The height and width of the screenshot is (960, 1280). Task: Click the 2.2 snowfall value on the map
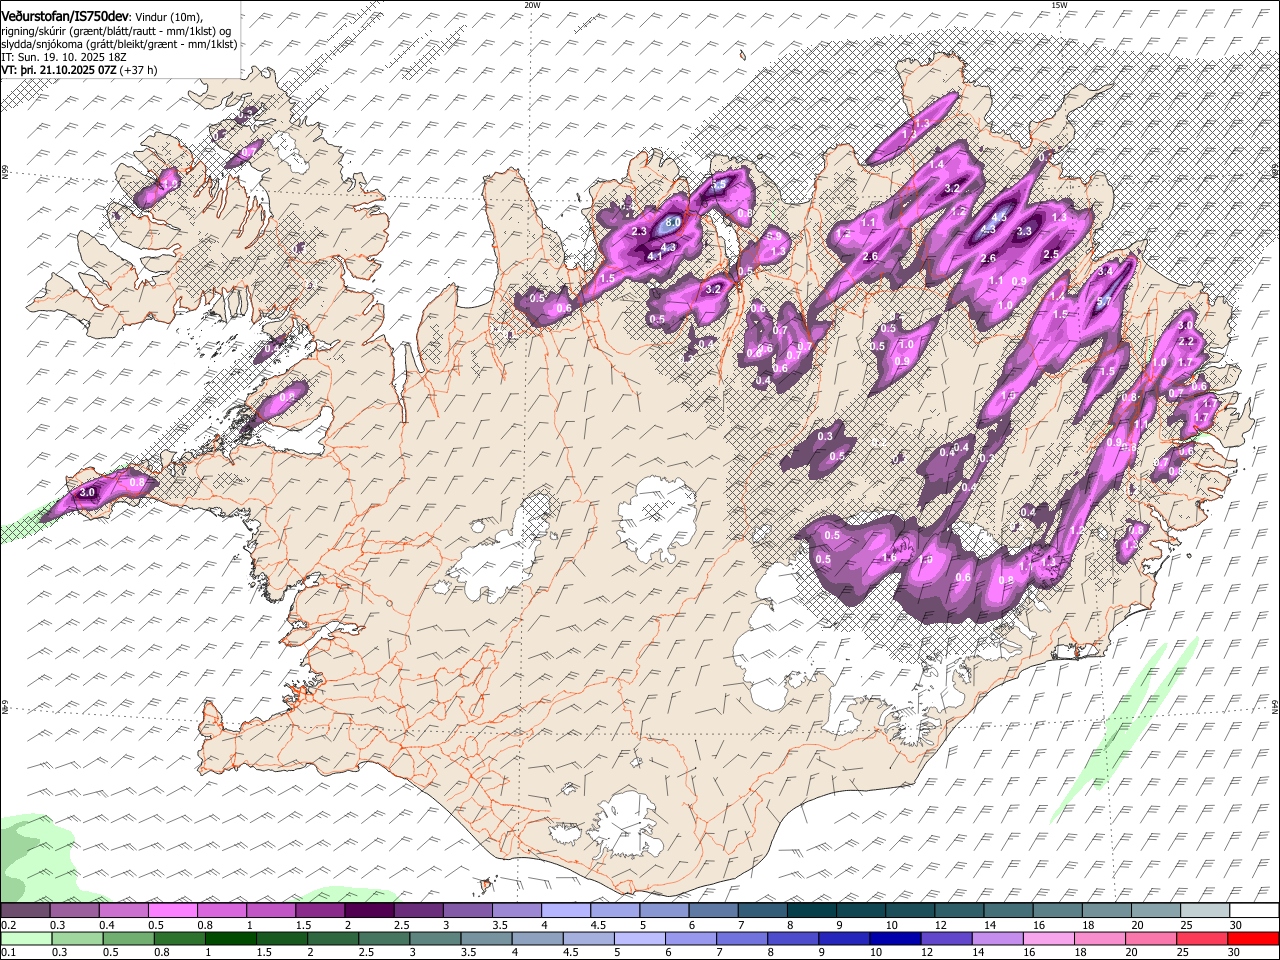coord(1187,342)
